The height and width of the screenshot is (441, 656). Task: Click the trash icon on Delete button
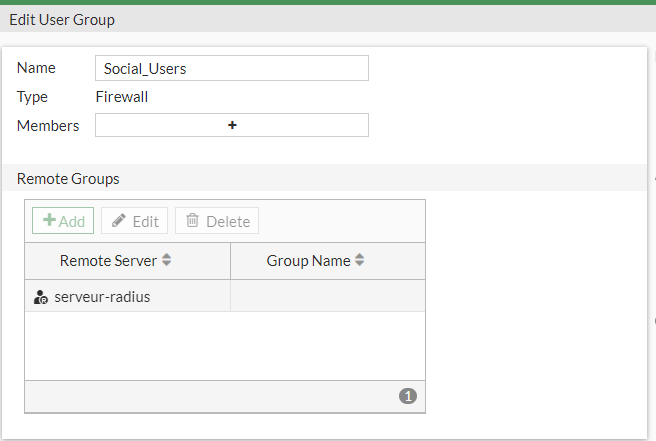pyautogui.click(x=193, y=221)
